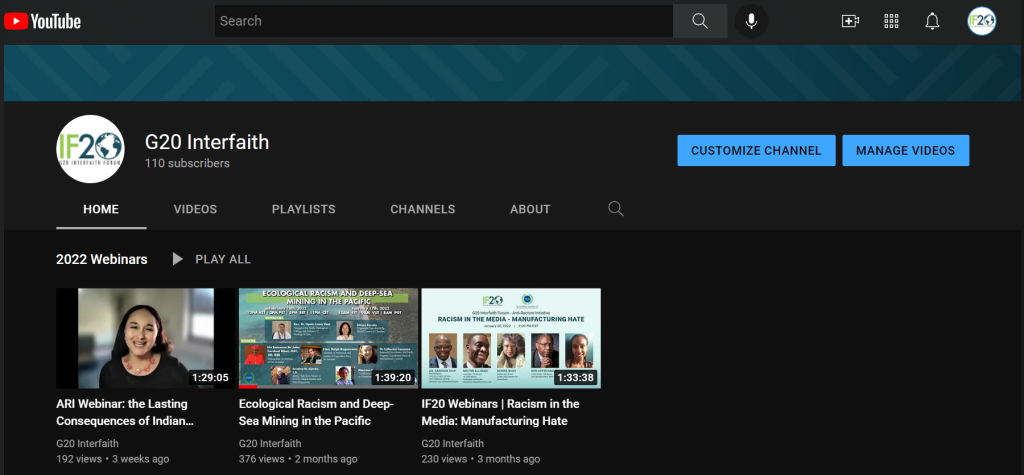1024x475 pixels.
Task: Switch to the Videos tab
Action: point(195,209)
